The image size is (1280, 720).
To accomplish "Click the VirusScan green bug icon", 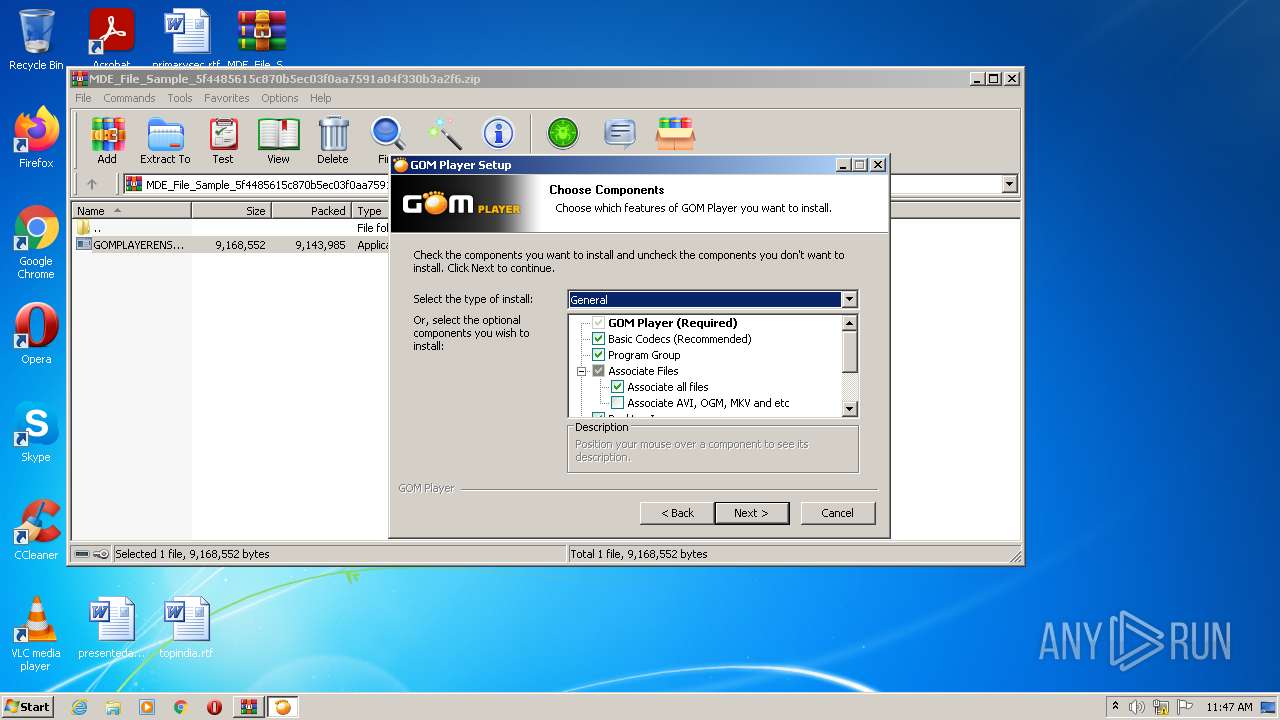I will point(563,134).
